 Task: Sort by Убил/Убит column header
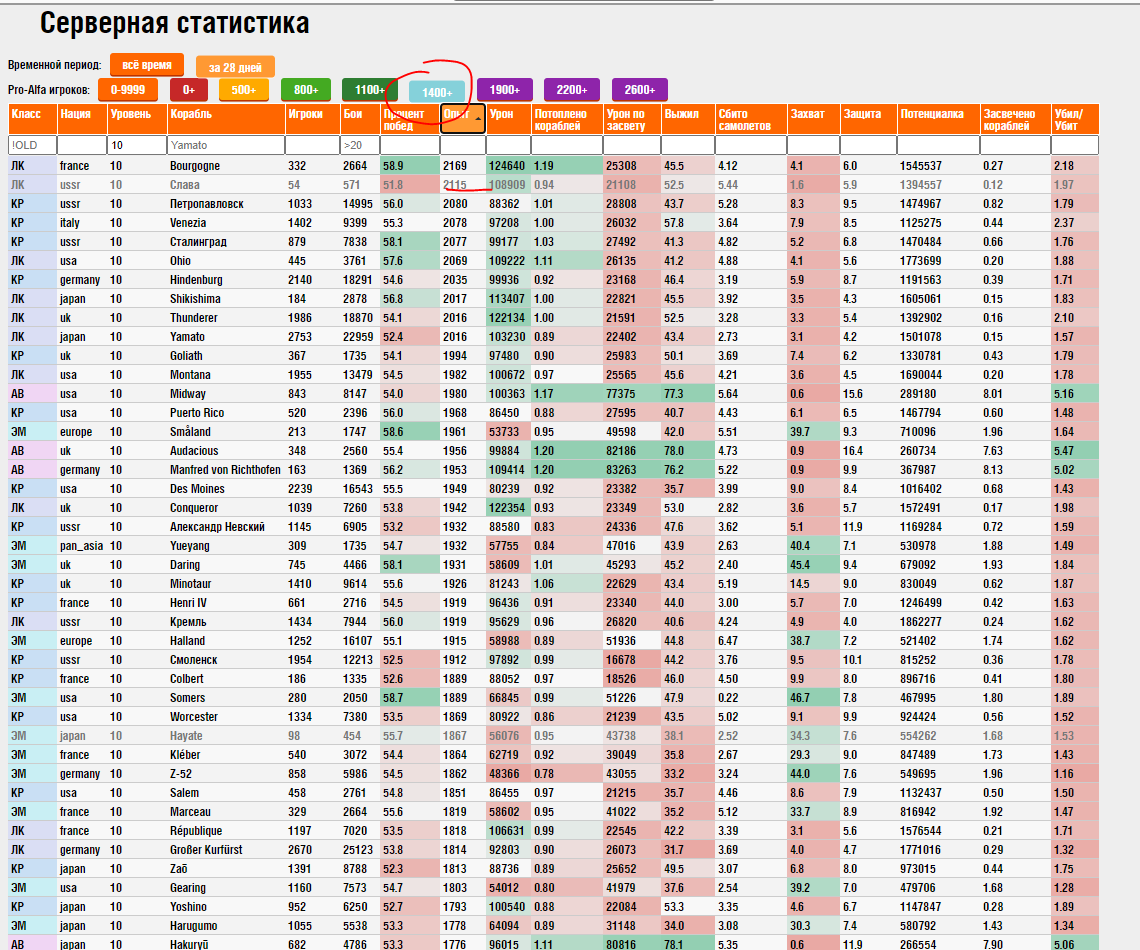coord(1075,119)
